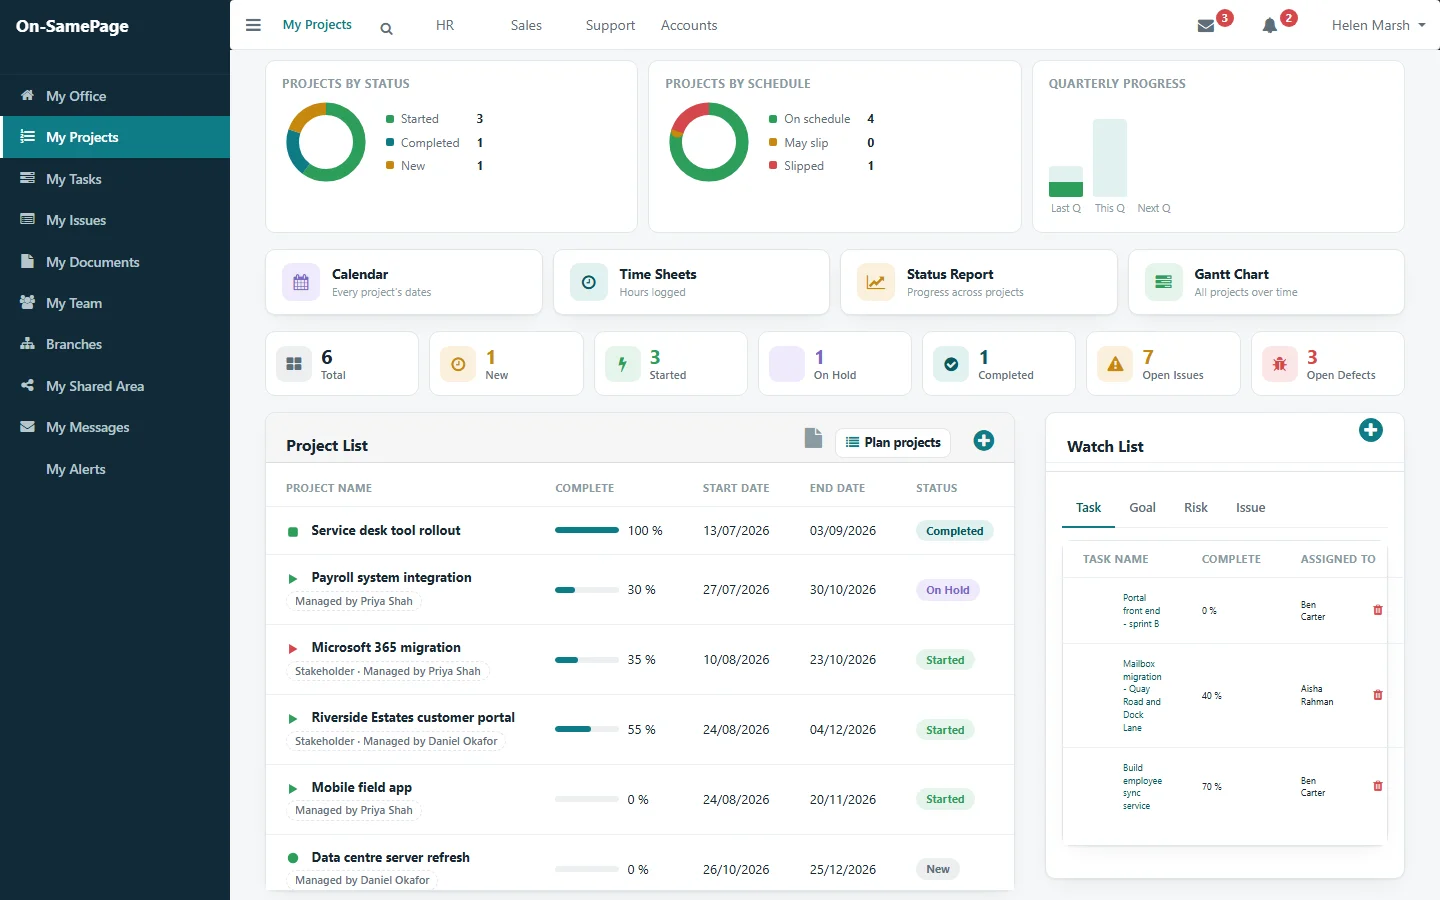Sort by the COMPLETE column header
The width and height of the screenshot is (1440, 900).
click(x=585, y=488)
